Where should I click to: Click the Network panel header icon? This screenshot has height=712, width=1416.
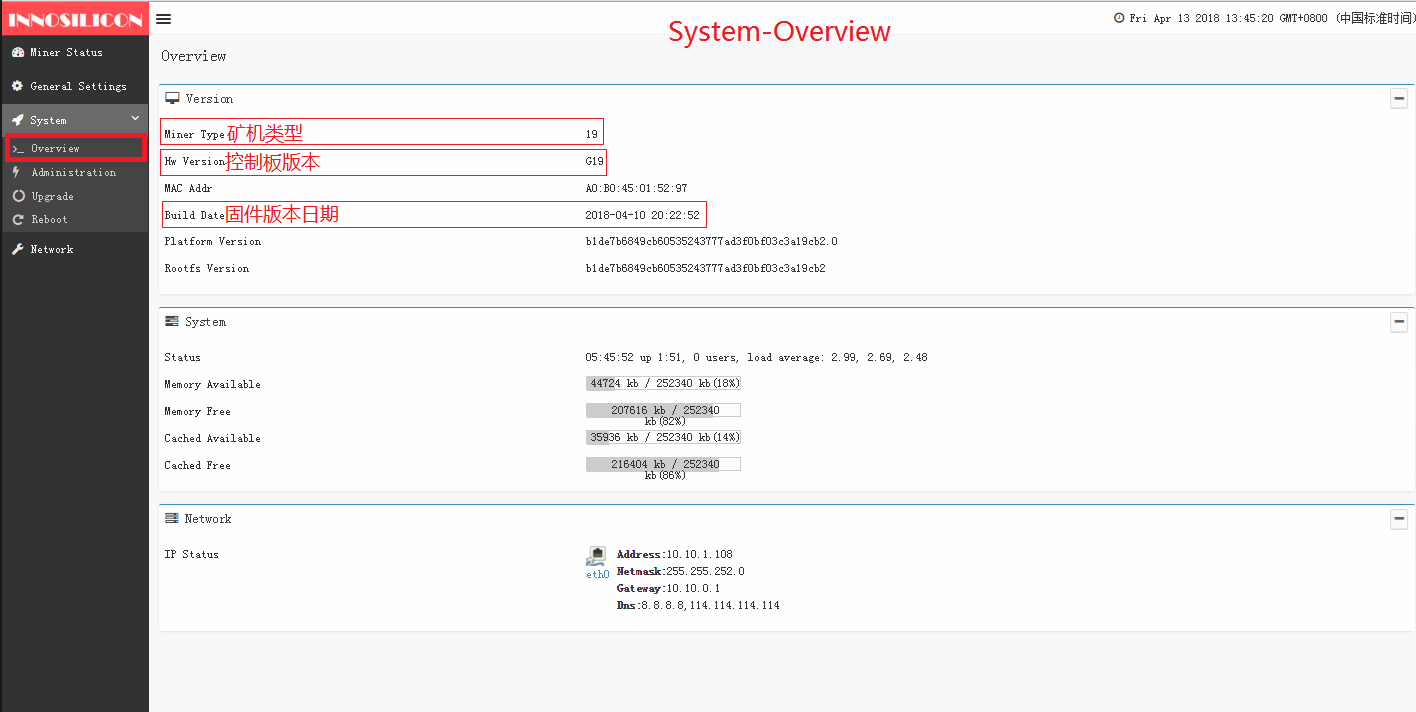point(172,519)
